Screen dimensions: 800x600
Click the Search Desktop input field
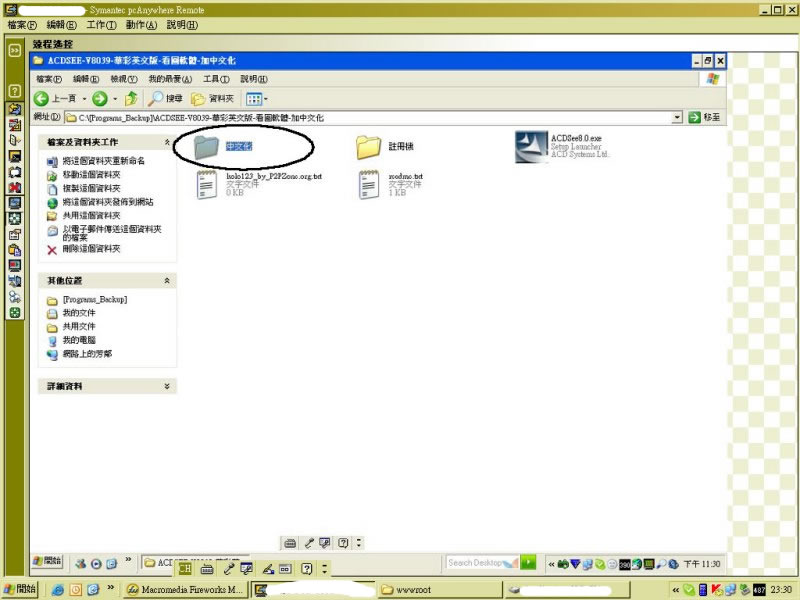[x=483, y=563]
